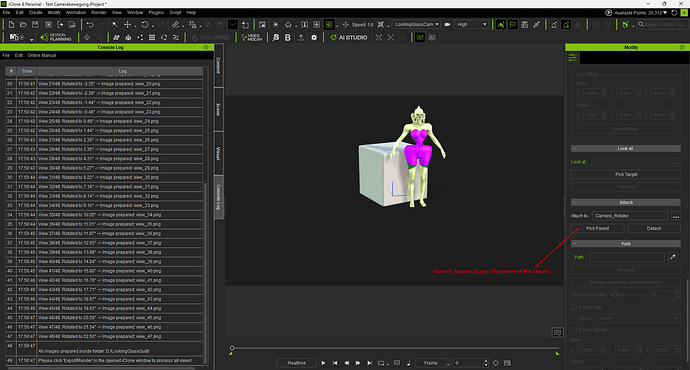Launch AI Studio from the toolbar
The height and width of the screenshot is (370, 690).
[349, 37]
